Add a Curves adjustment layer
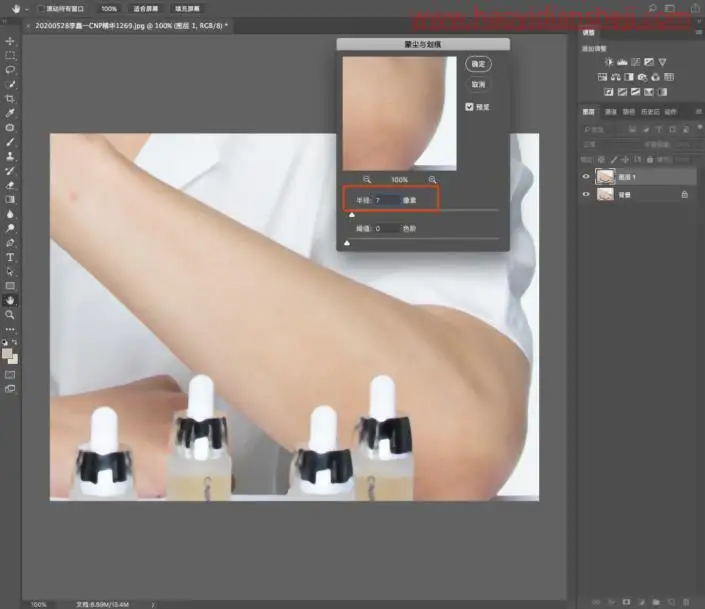The height and width of the screenshot is (609, 705). coord(636,62)
